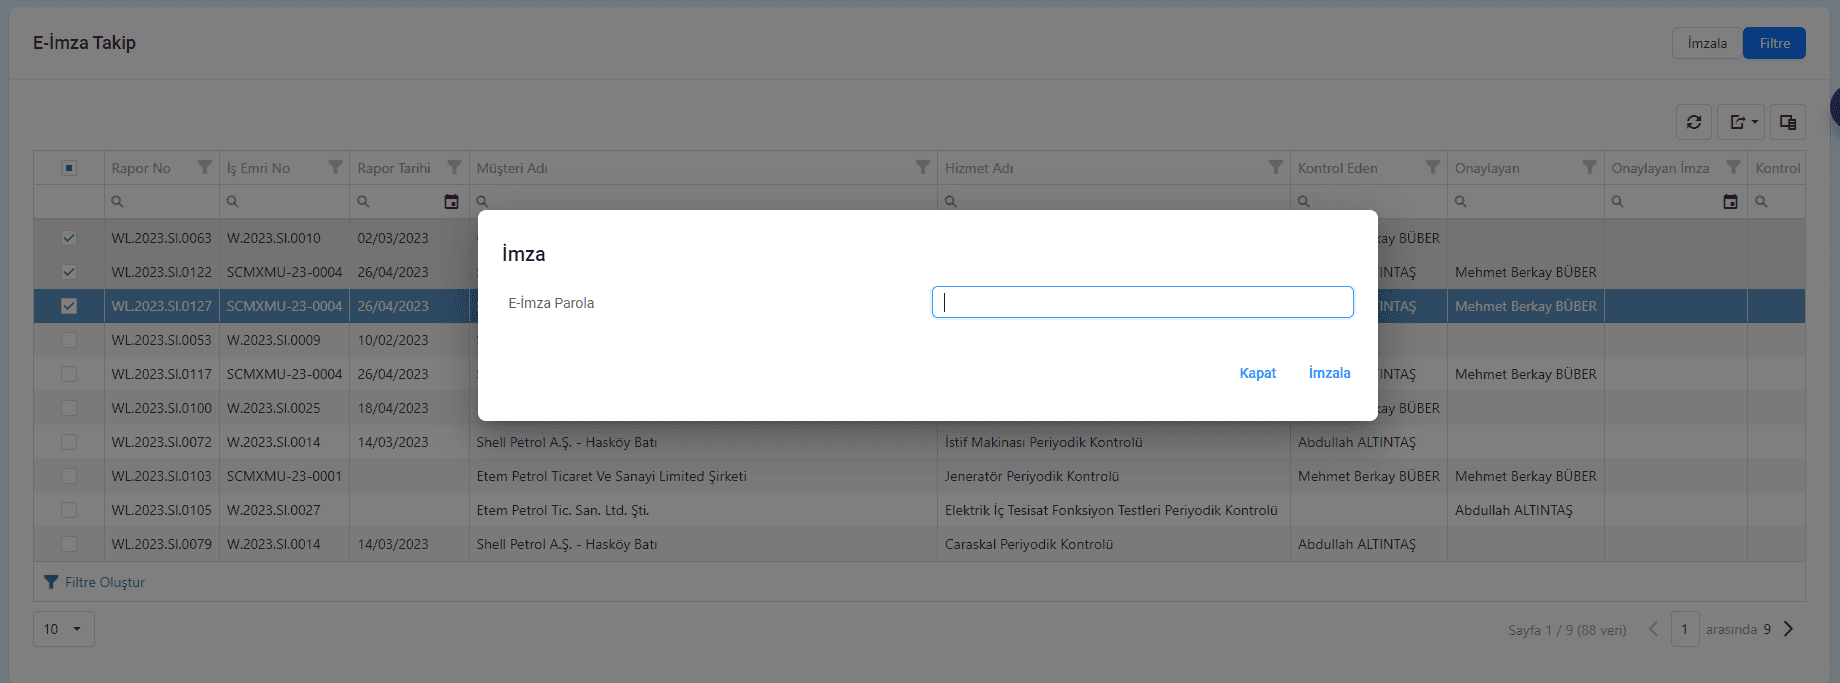The image size is (1840, 683).
Task: Open calendar picker for Rapor Tarihi filter
Action: (x=452, y=202)
